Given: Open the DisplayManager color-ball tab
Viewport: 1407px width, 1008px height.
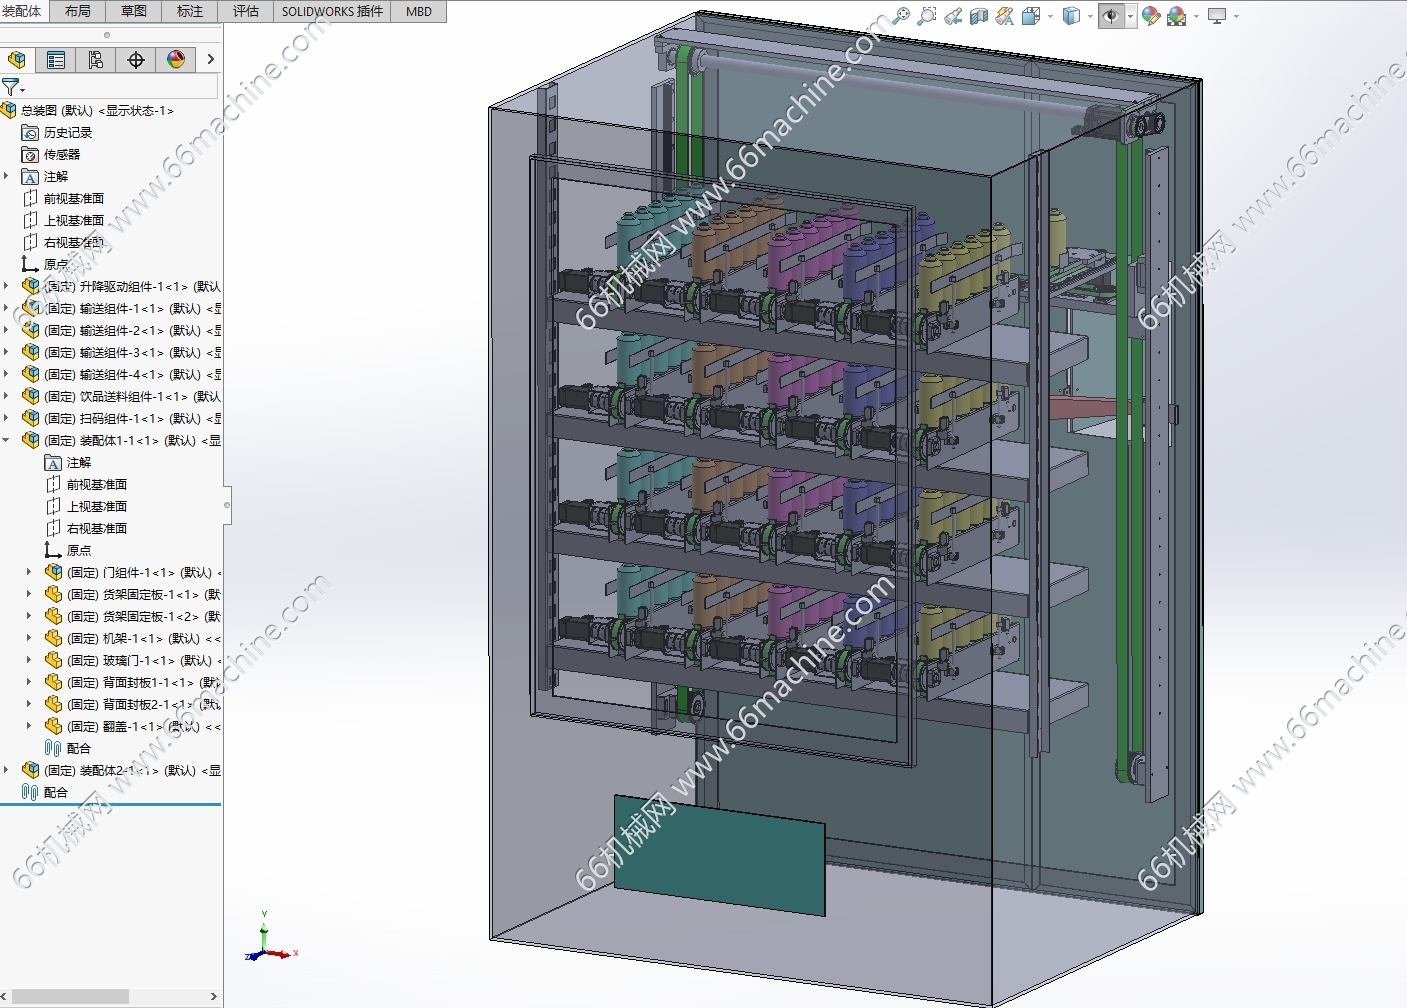Looking at the screenshot, I should pyautogui.click(x=176, y=60).
